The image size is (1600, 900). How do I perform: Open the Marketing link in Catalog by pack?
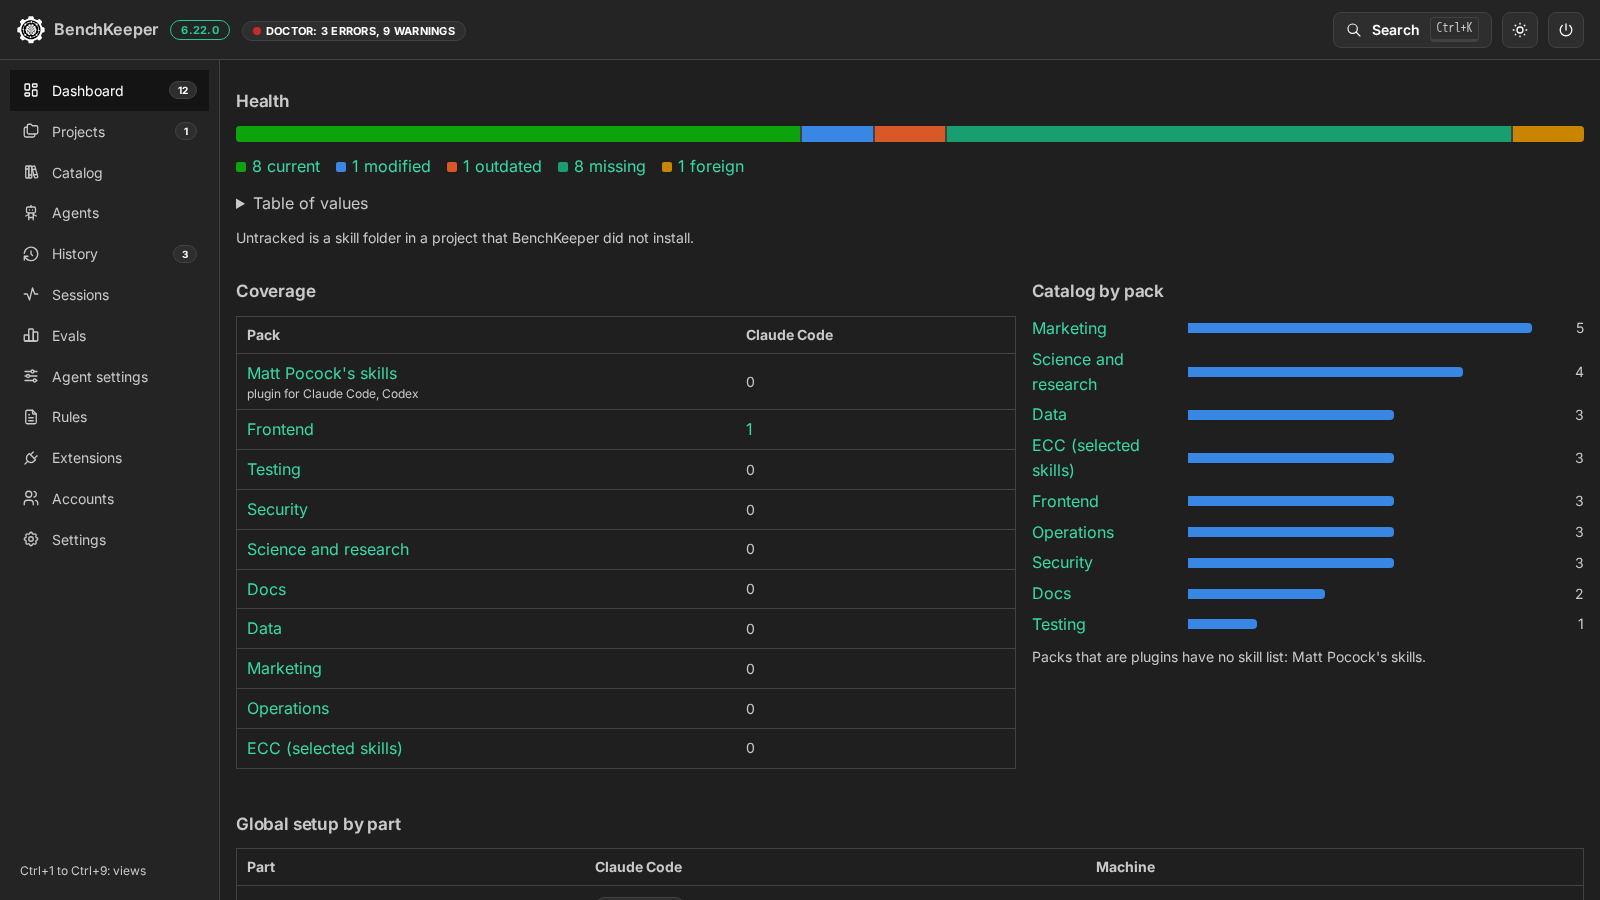1069,328
